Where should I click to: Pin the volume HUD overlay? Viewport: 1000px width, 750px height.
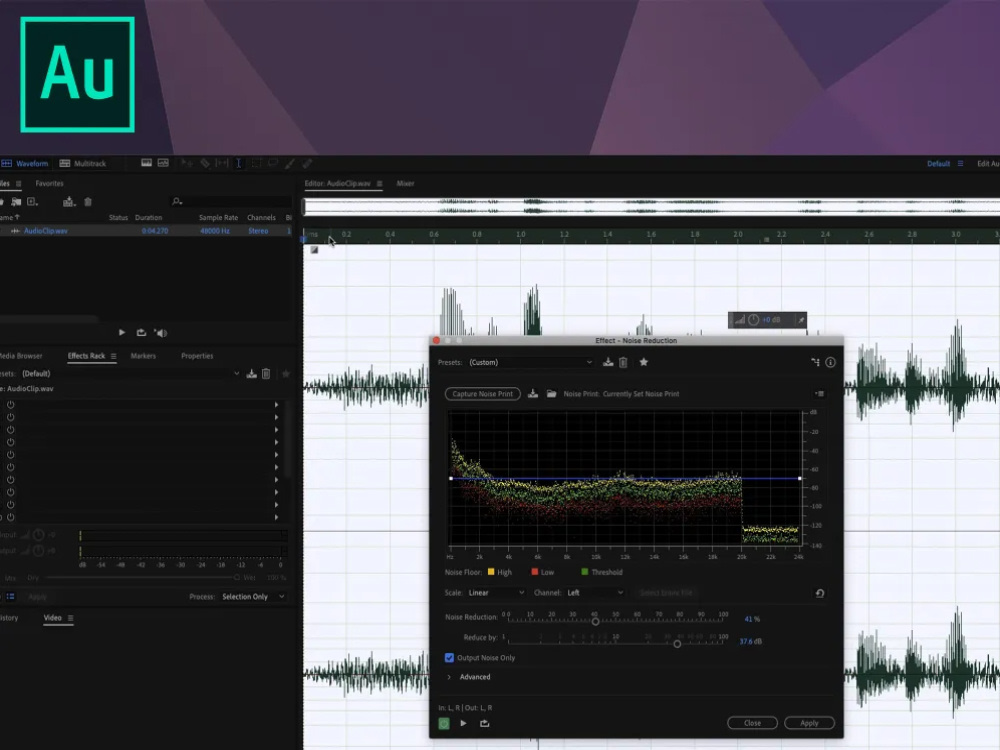pos(801,320)
